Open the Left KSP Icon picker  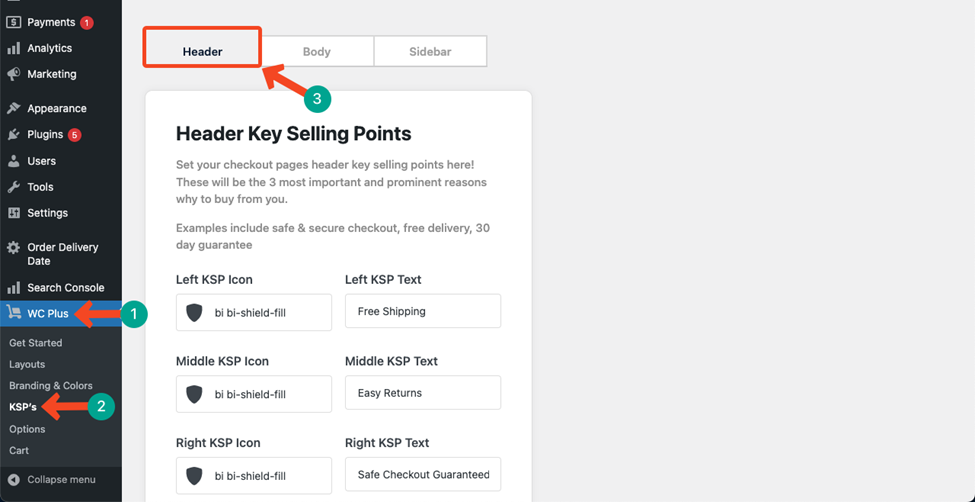coord(254,312)
